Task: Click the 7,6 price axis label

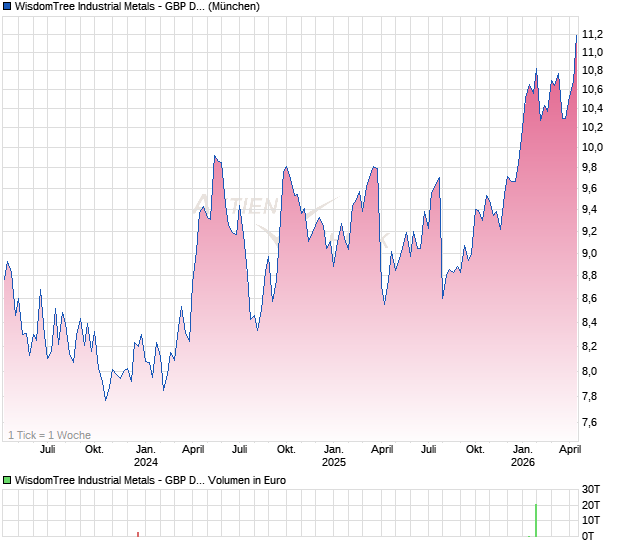Action: 590,423
